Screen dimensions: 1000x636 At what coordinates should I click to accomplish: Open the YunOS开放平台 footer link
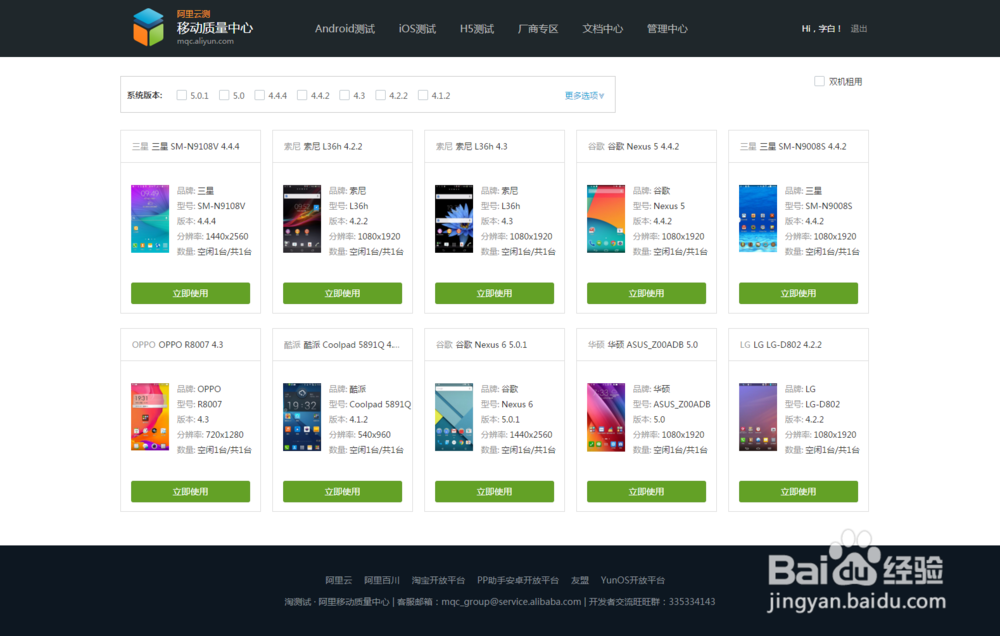pos(633,580)
